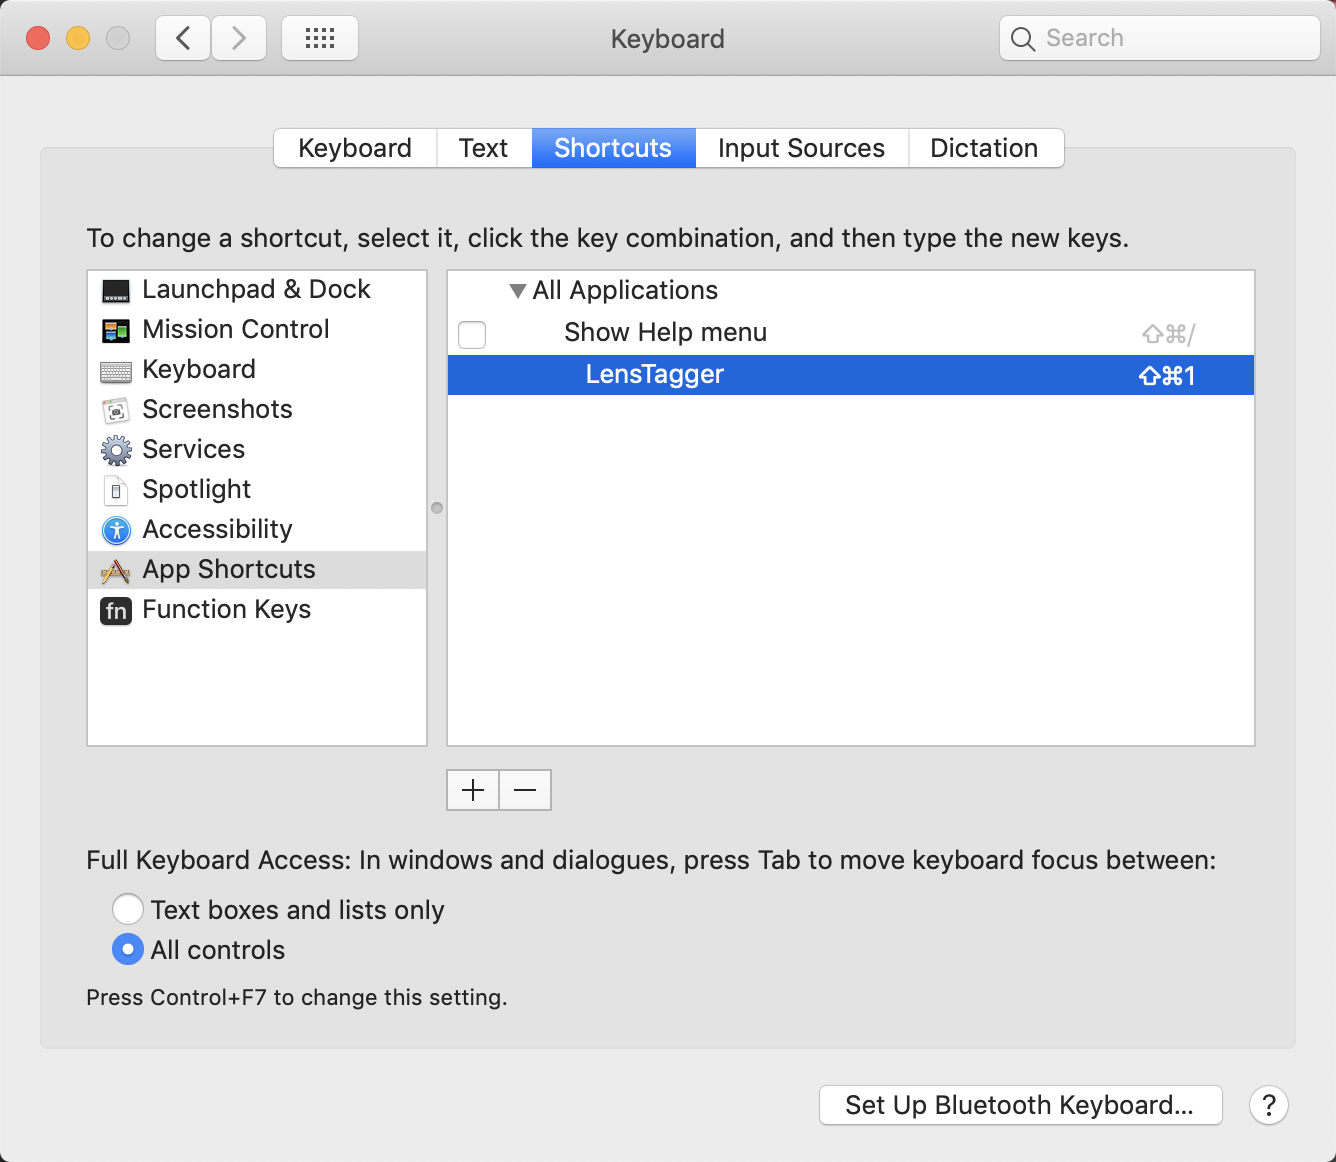Choose the Spotlight category icon
The width and height of the screenshot is (1336, 1162).
[116, 490]
